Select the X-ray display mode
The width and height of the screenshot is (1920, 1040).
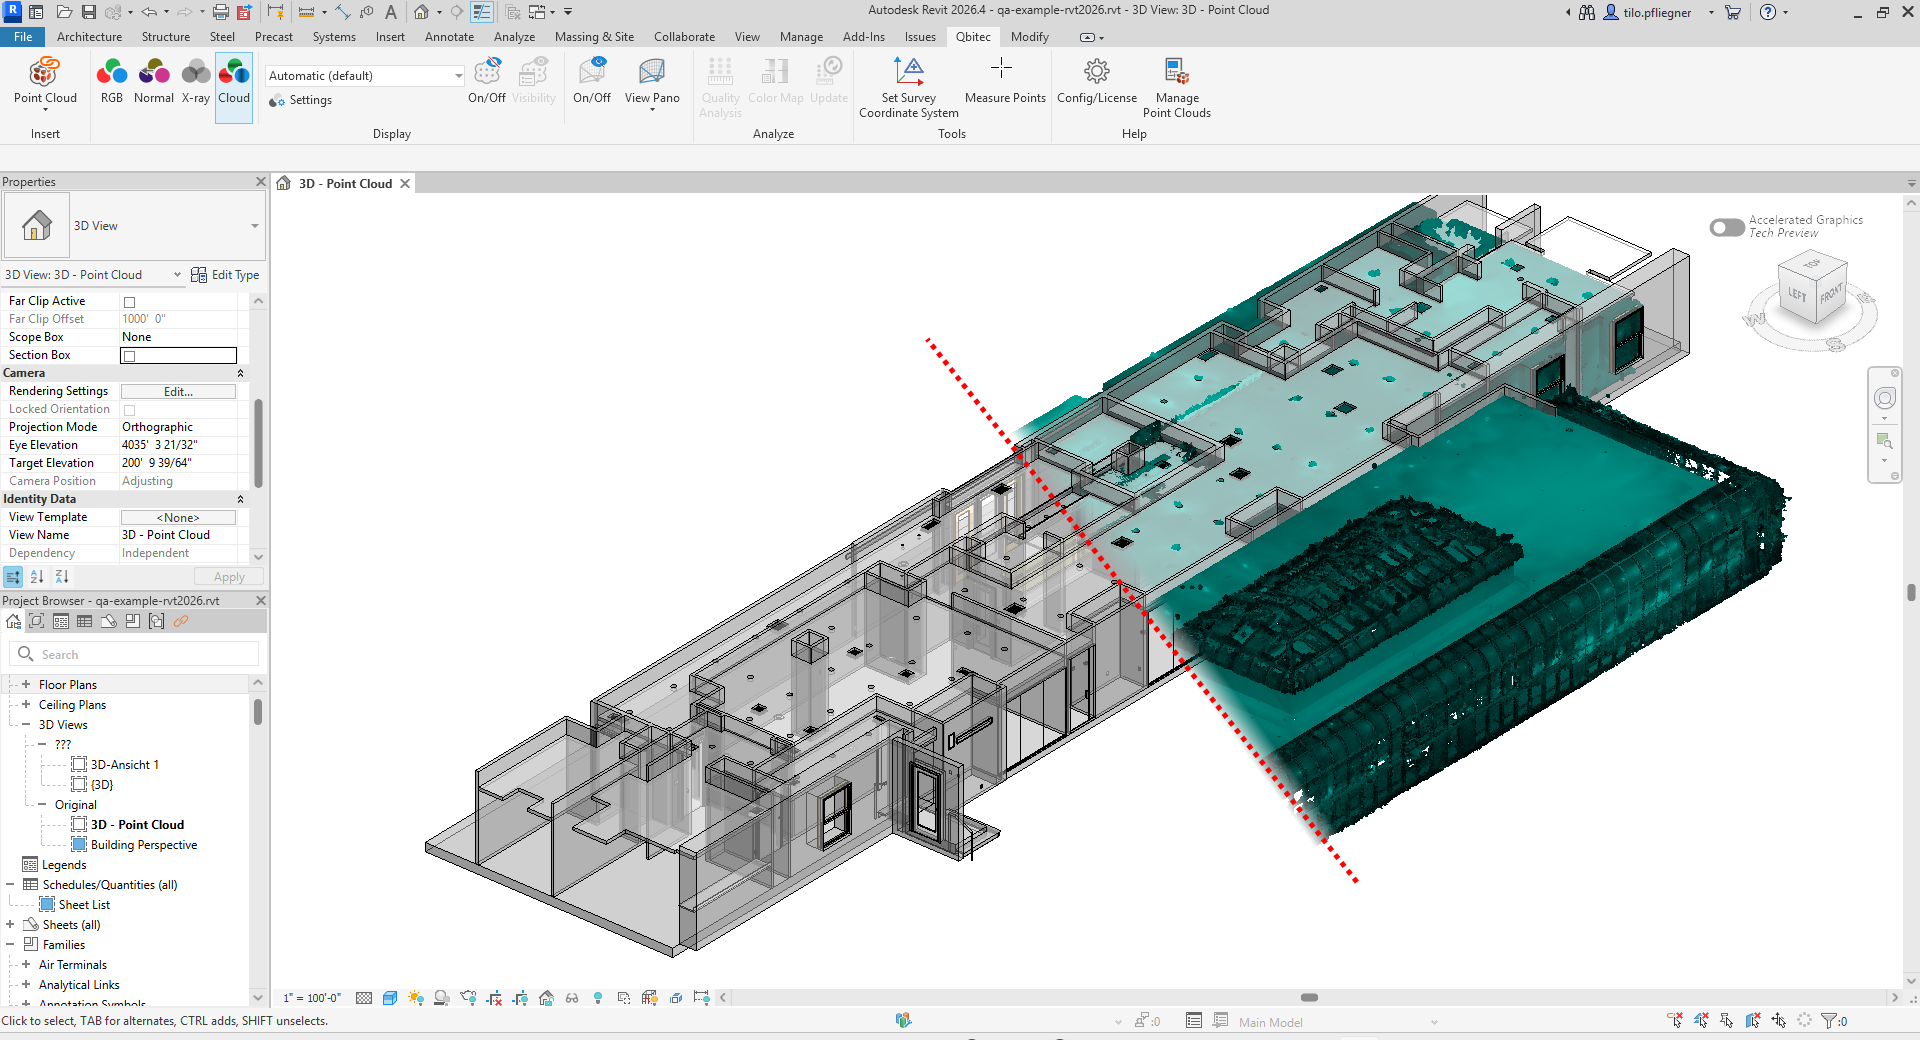[196, 81]
